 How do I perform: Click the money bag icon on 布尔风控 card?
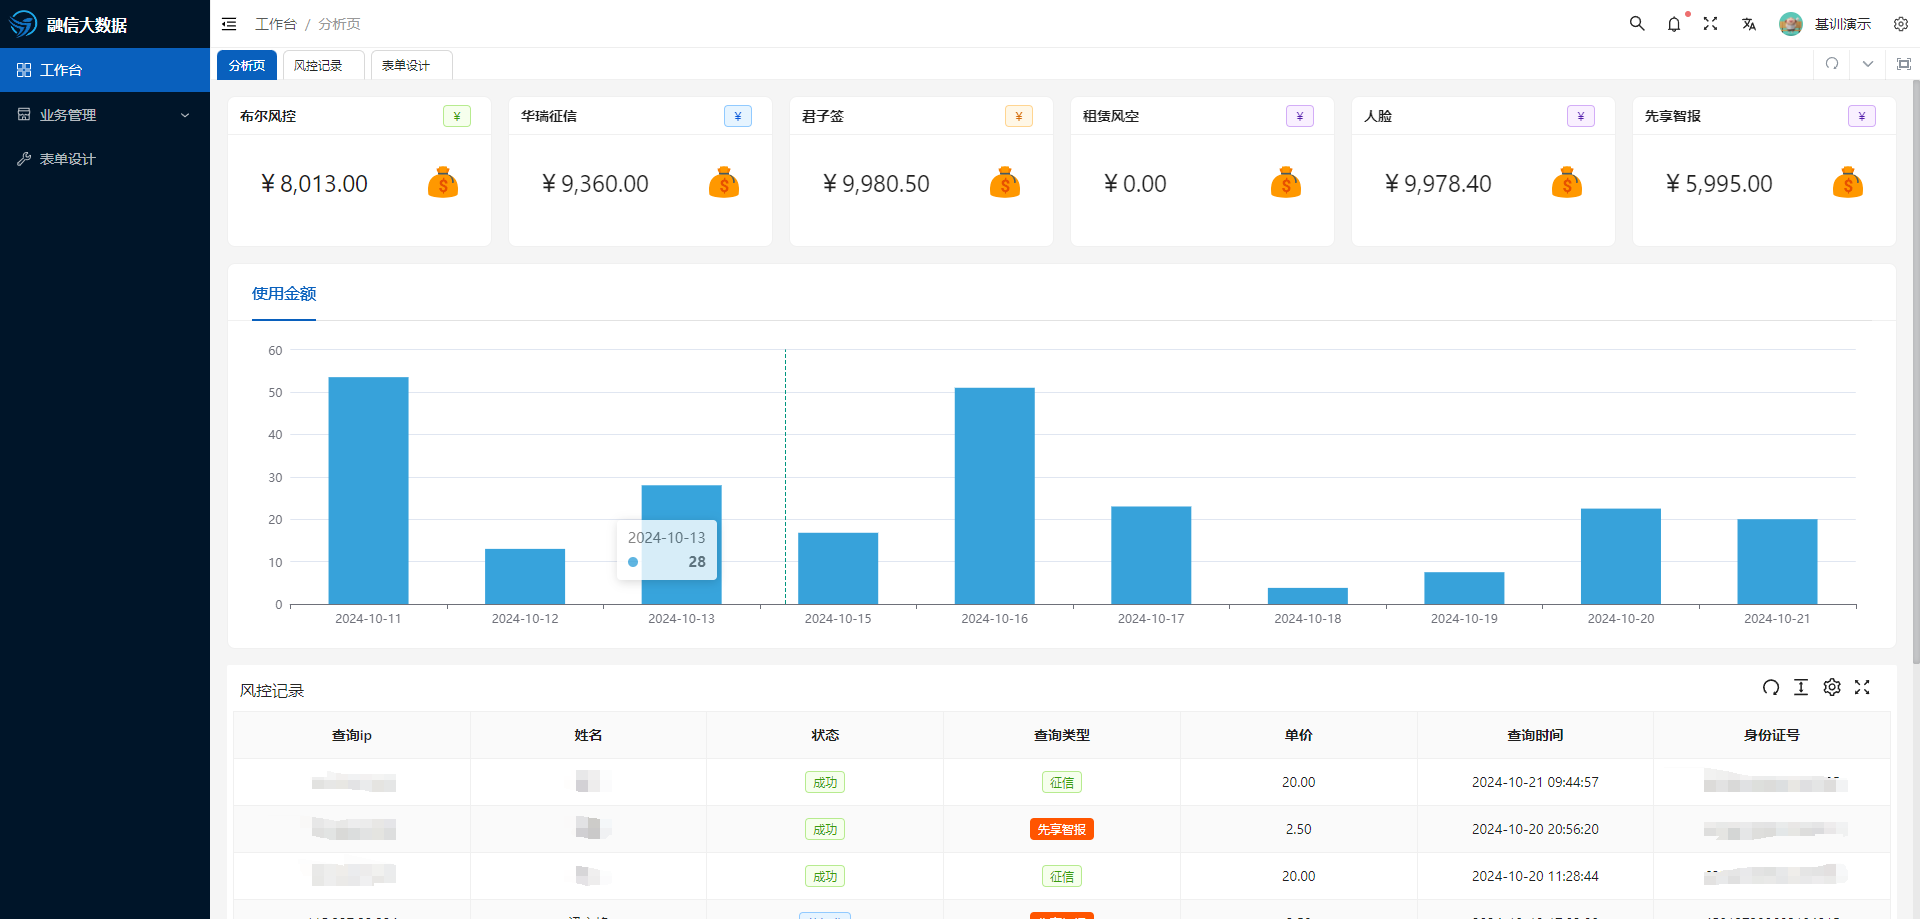[443, 183]
